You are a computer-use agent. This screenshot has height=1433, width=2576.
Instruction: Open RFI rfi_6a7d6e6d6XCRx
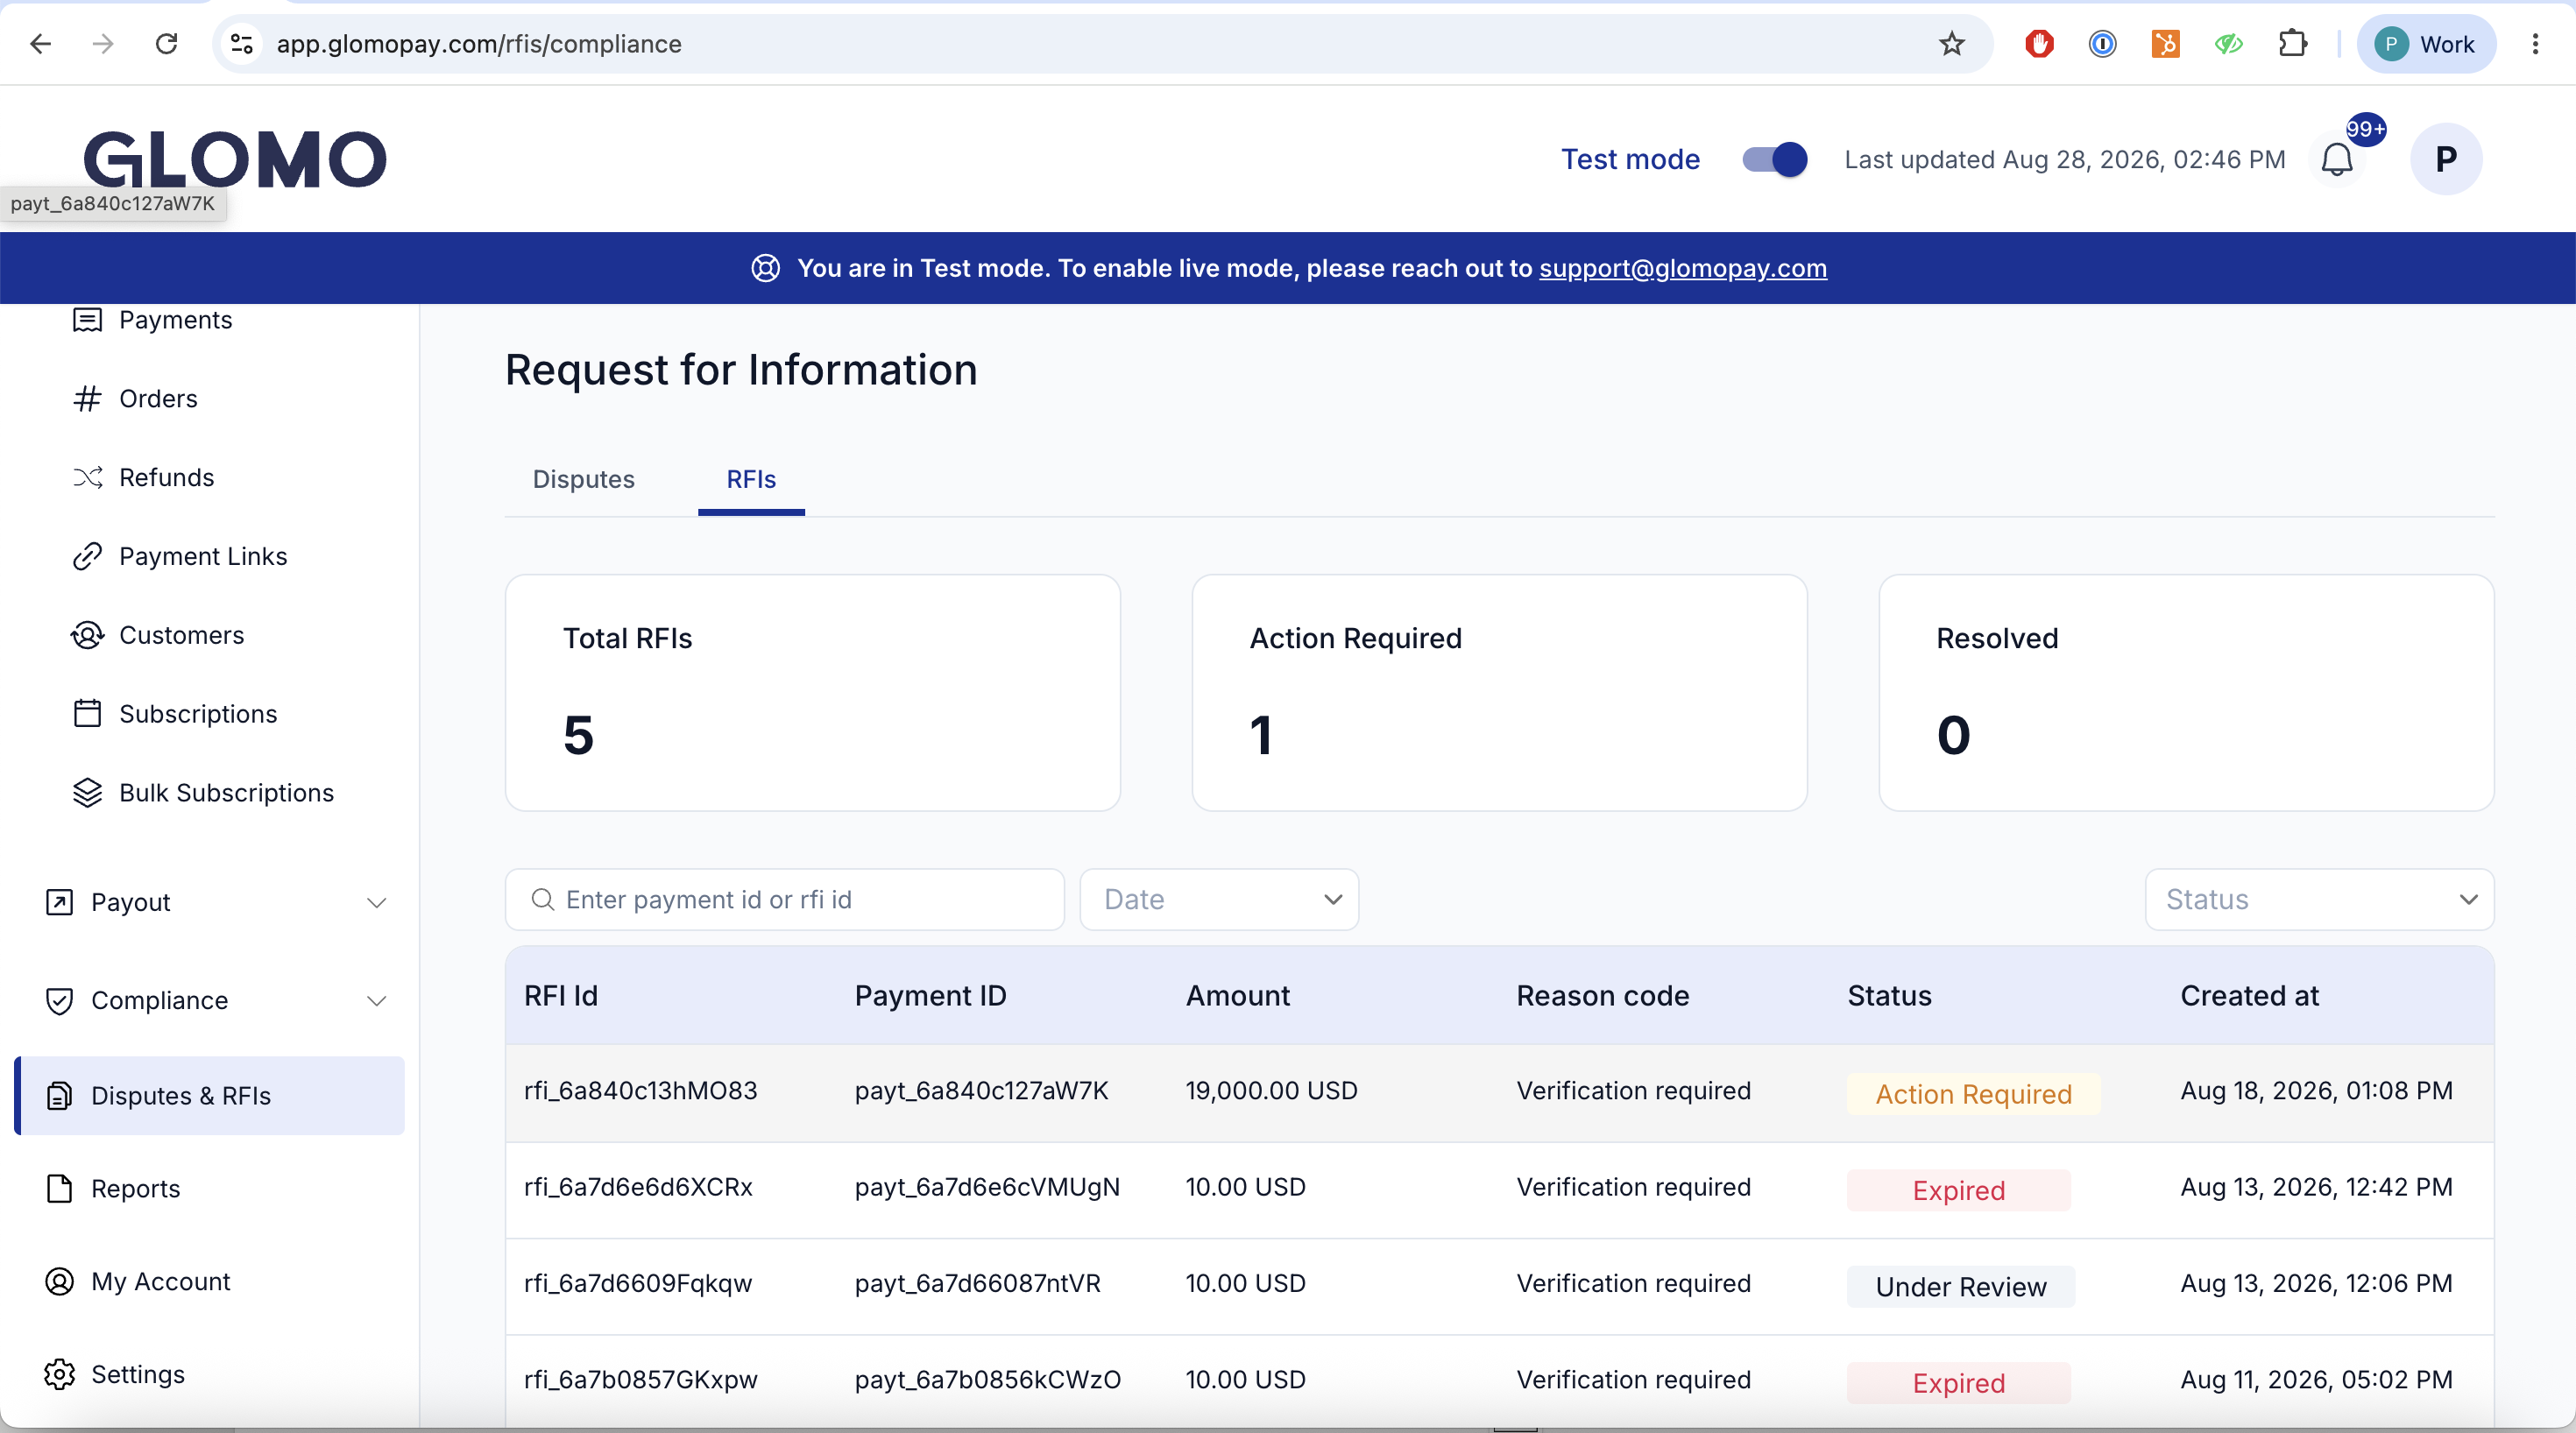point(639,1188)
